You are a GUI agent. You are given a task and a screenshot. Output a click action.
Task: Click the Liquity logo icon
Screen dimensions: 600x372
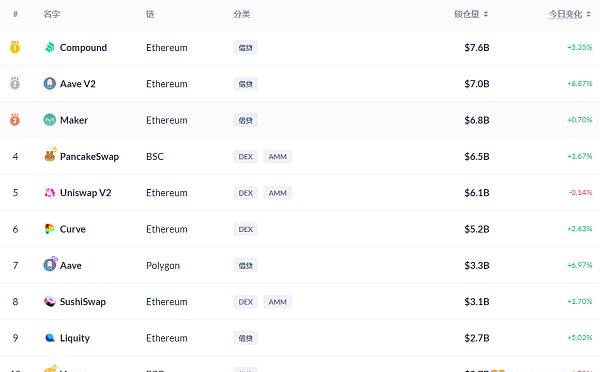pos(50,338)
